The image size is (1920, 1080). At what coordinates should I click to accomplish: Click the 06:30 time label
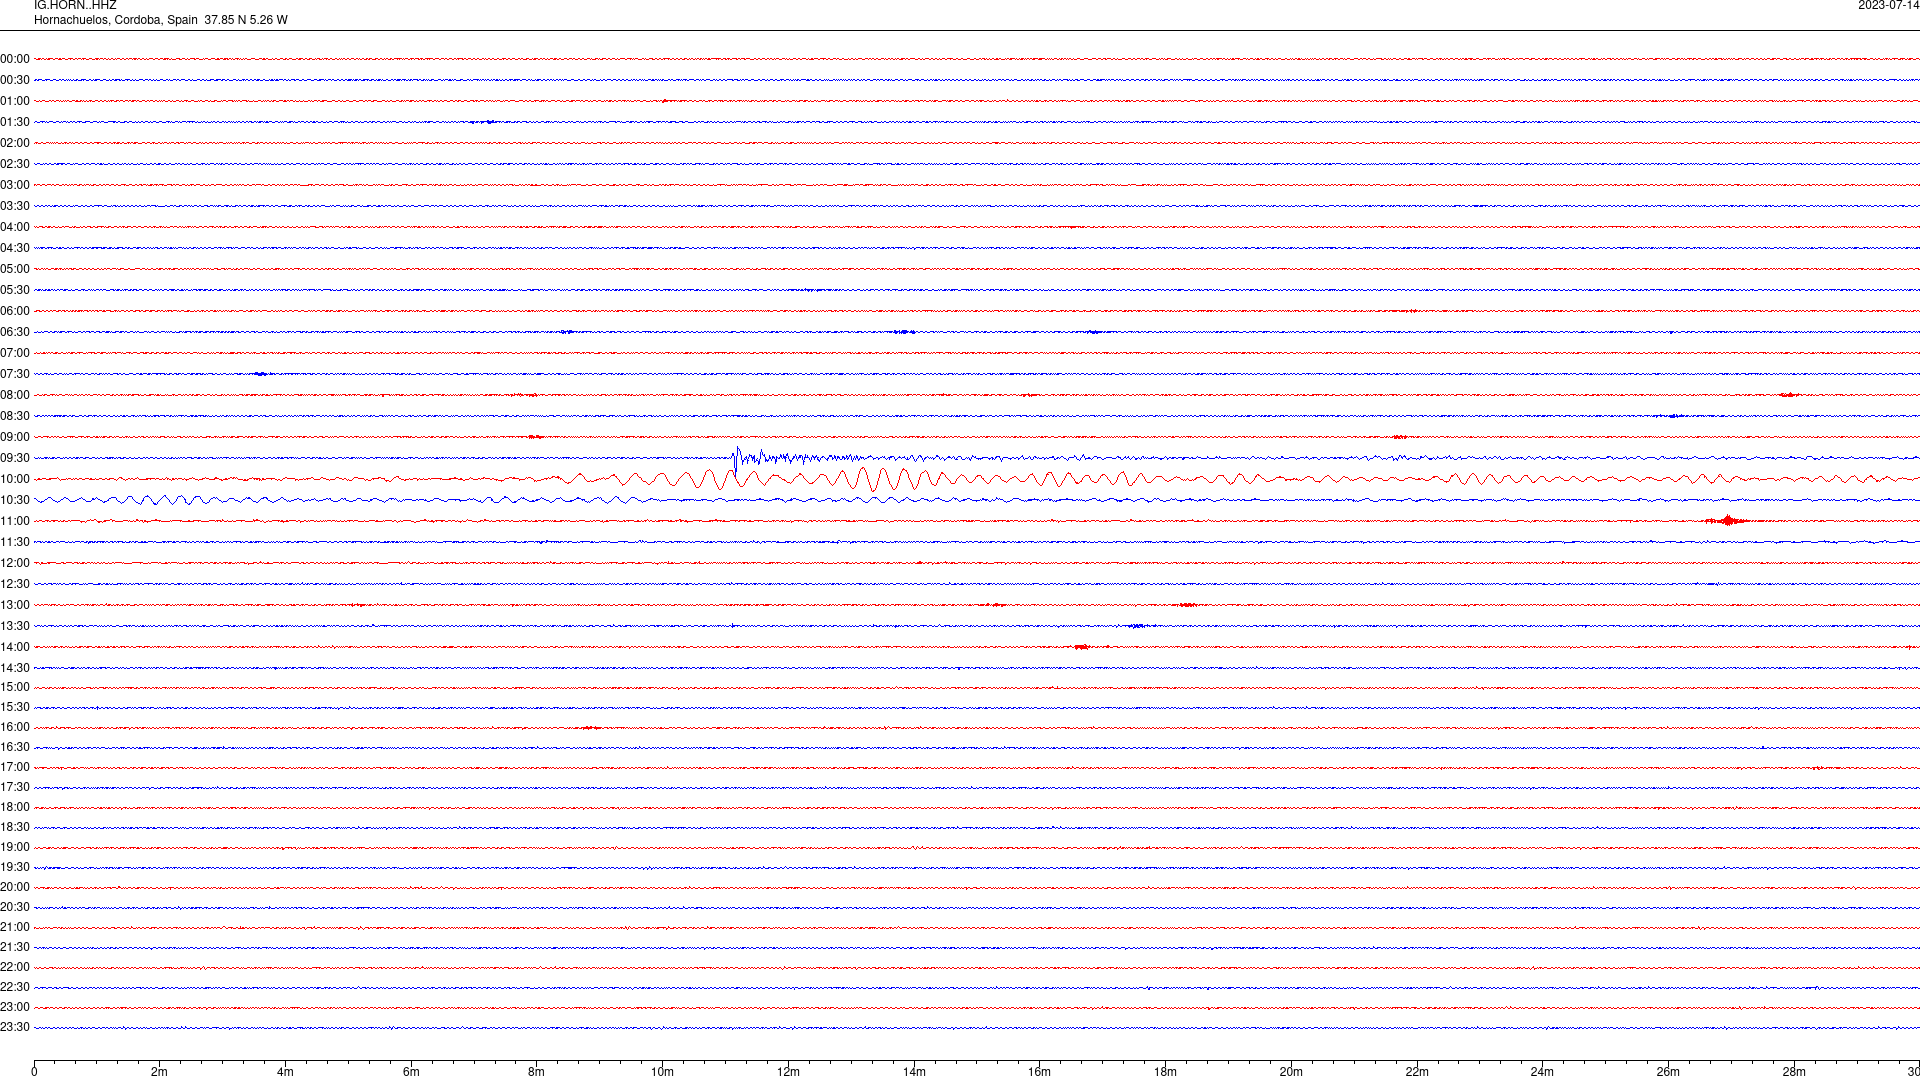tap(15, 332)
